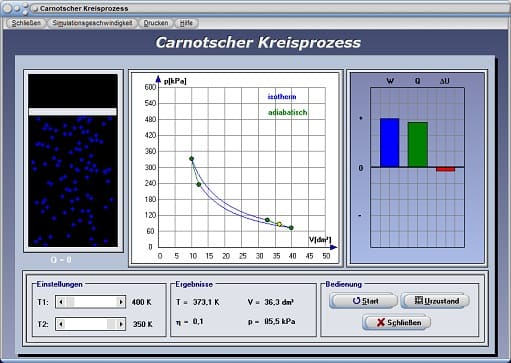The height and width of the screenshot is (363, 511).
Task: Click the green point at 40 dm³ on the curve
Action: 291,228
